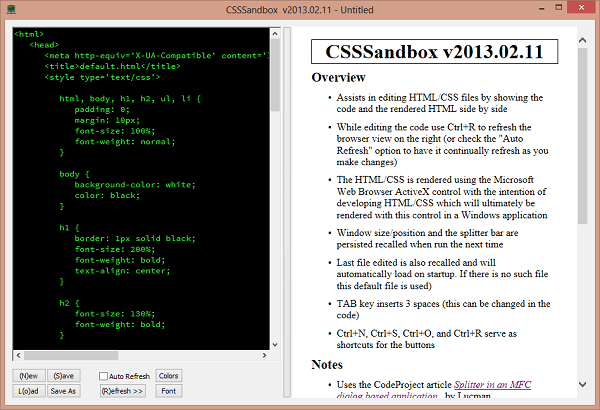This screenshot has height=410, width=600.
Task: Click the 'Ctrl+N, Ctrl+S, Ctrl+O' shortcuts bullet
Action: pos(426,339)
